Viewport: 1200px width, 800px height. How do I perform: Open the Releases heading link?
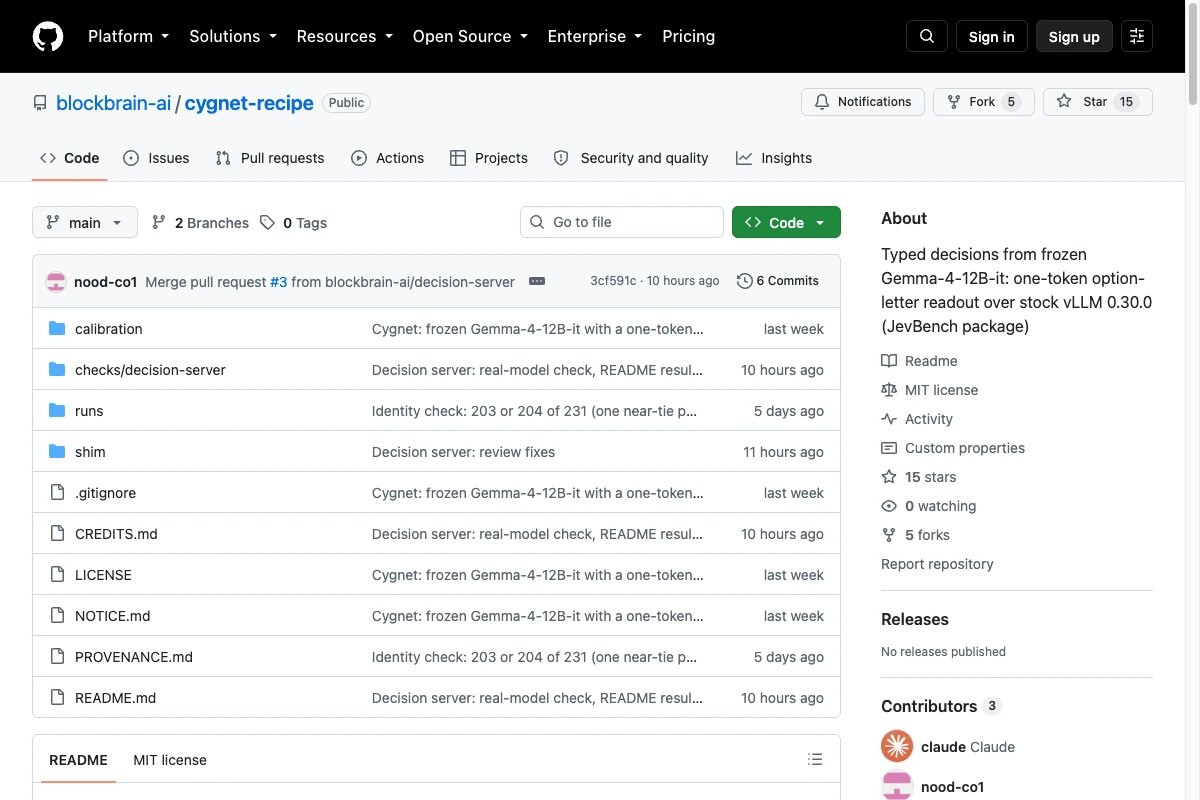point(915,619)
